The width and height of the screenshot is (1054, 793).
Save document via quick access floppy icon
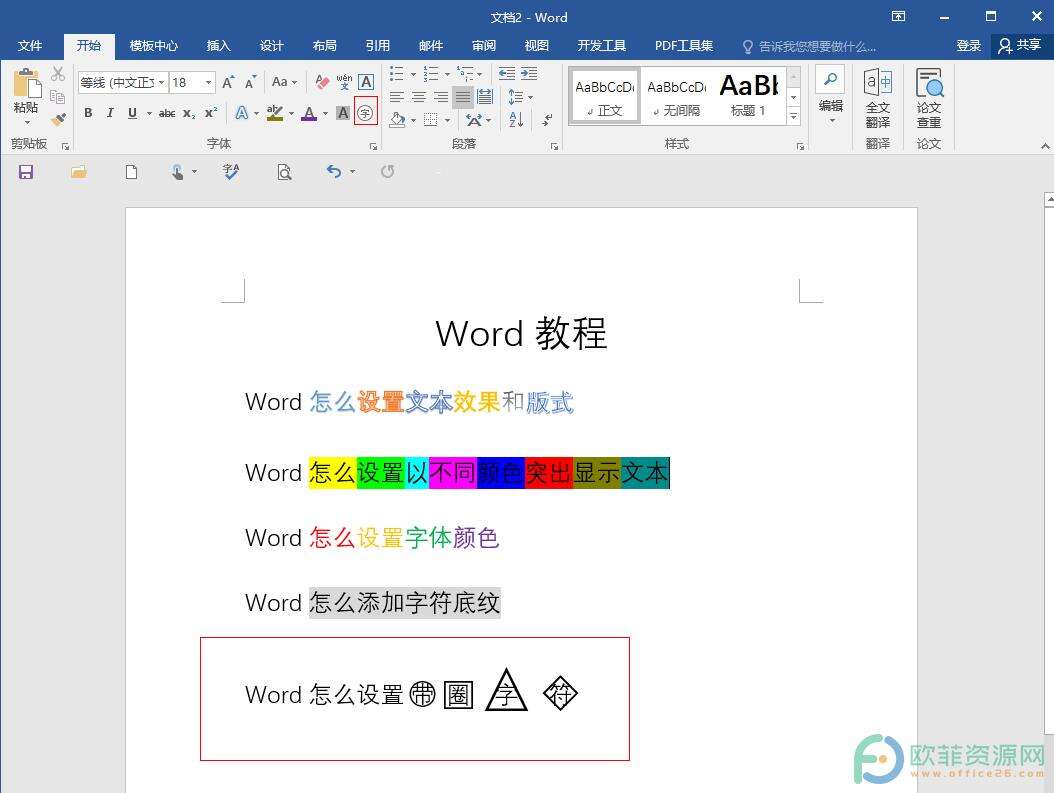[26, 172]
